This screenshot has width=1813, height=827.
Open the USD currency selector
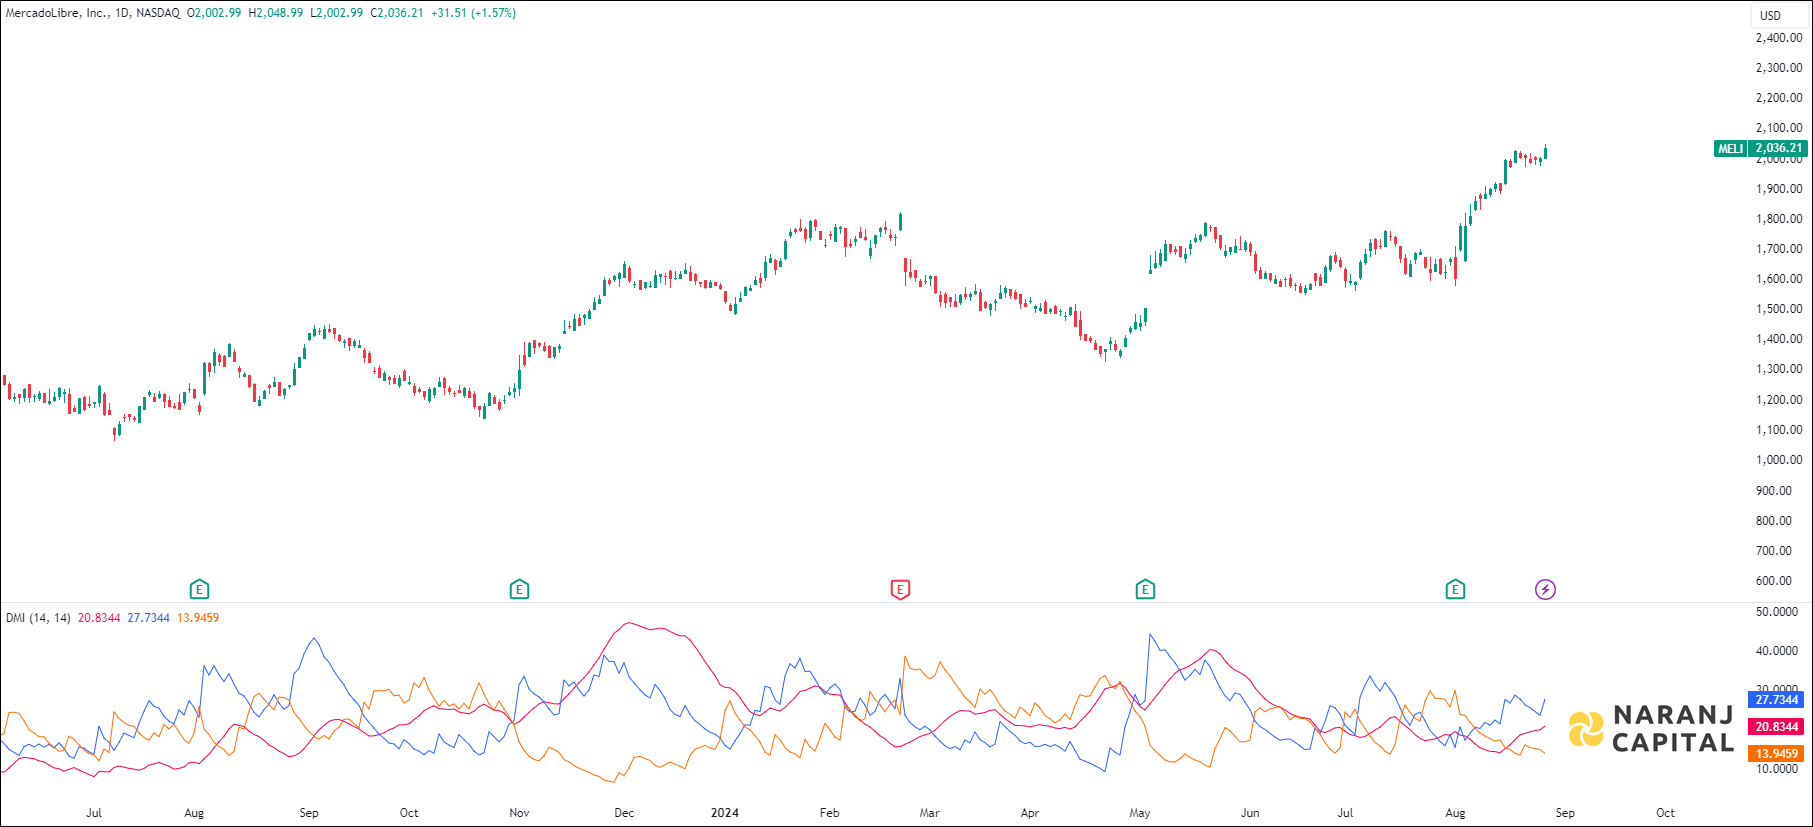click(x=1770, y=15)
